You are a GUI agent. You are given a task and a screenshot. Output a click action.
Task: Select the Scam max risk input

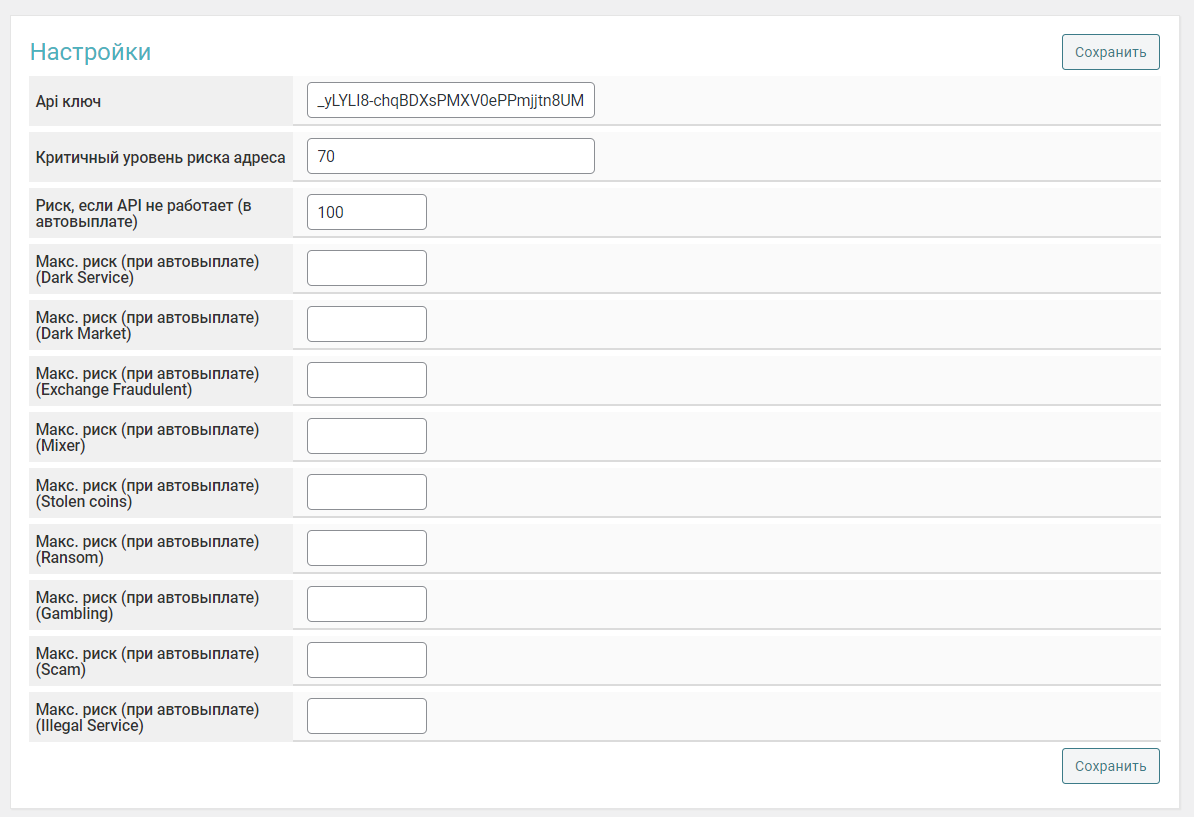366,660
